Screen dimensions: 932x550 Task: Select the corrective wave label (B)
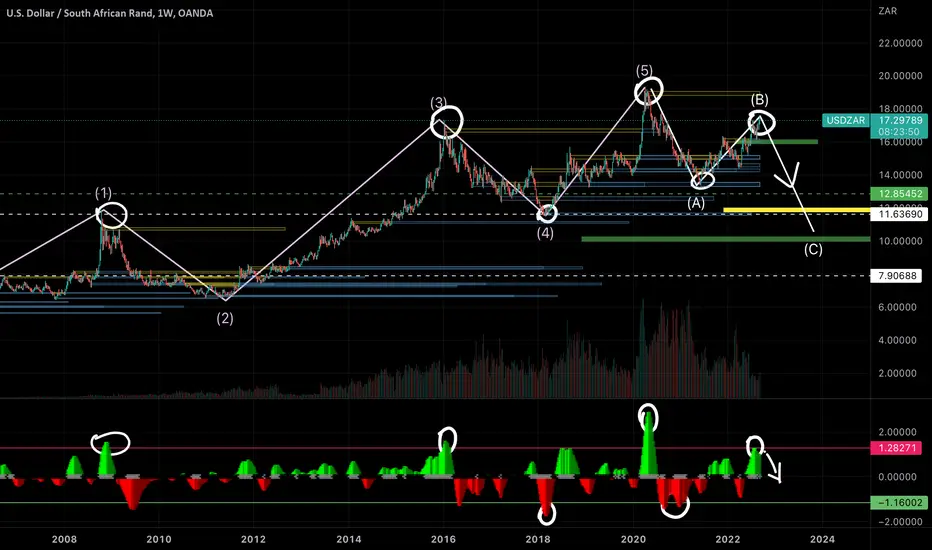pos(760,99)
